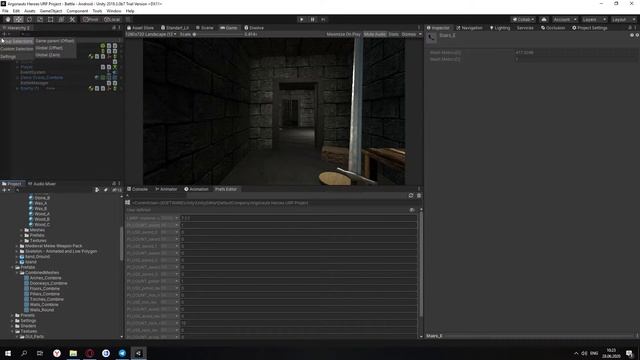Image resolution: width=640 pixels, height=360 pixels.
Task: Select the Hand tool in the toolbar
Action: (x=8, y=20)
